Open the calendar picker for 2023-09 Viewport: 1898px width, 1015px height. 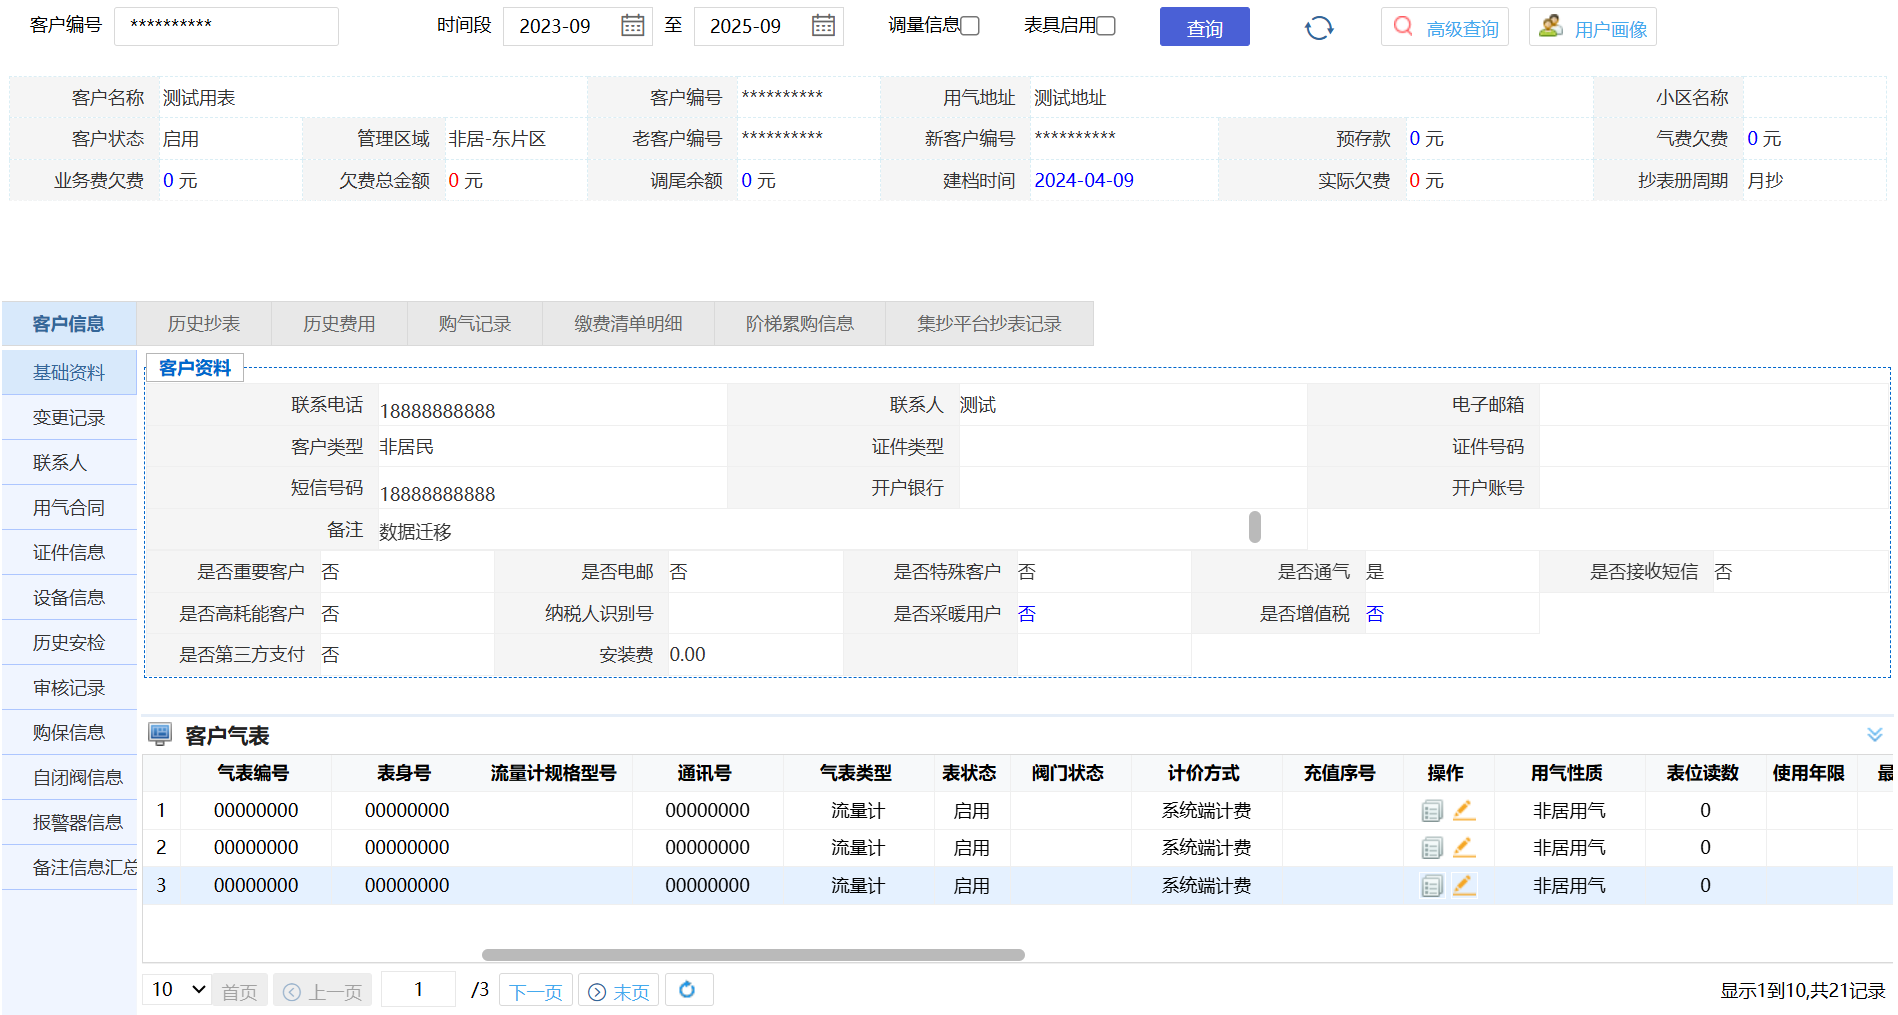(631, 26)
